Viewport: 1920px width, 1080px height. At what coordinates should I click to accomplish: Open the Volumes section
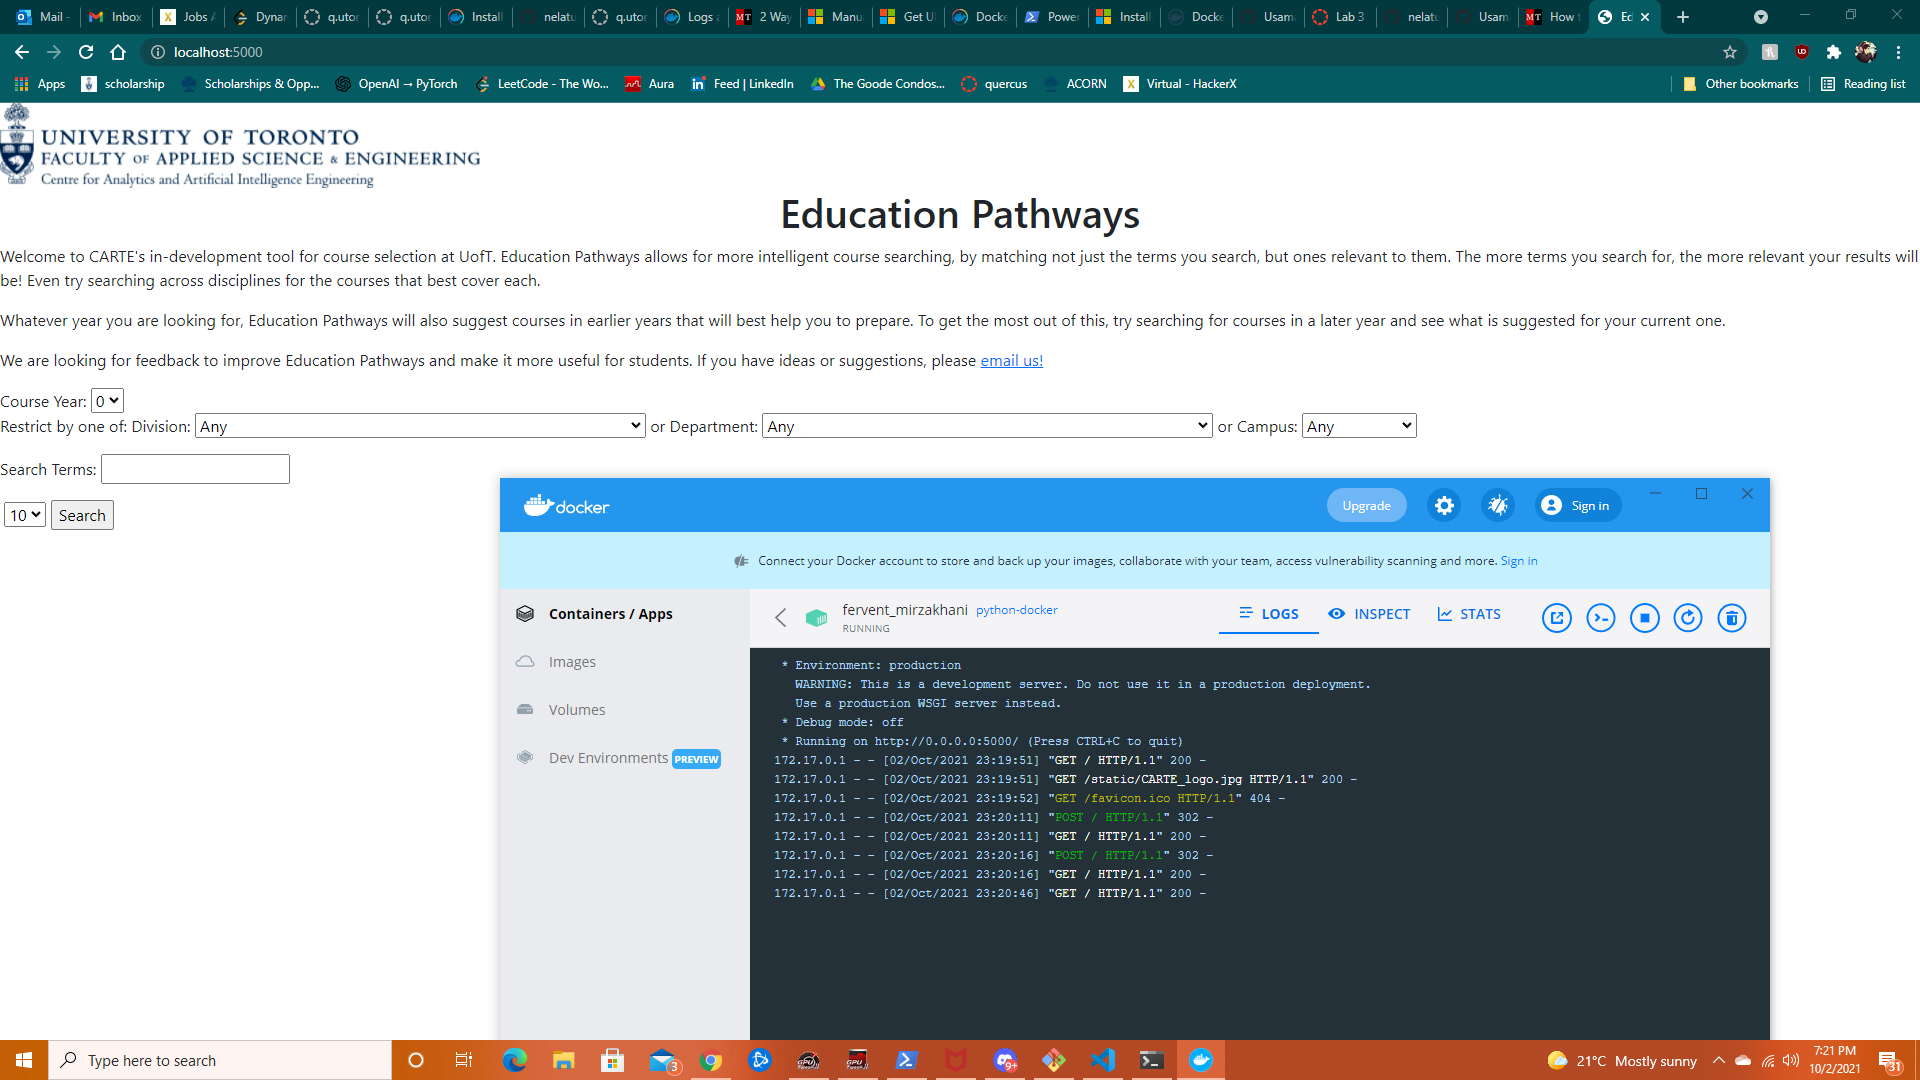tap(576, 709)
